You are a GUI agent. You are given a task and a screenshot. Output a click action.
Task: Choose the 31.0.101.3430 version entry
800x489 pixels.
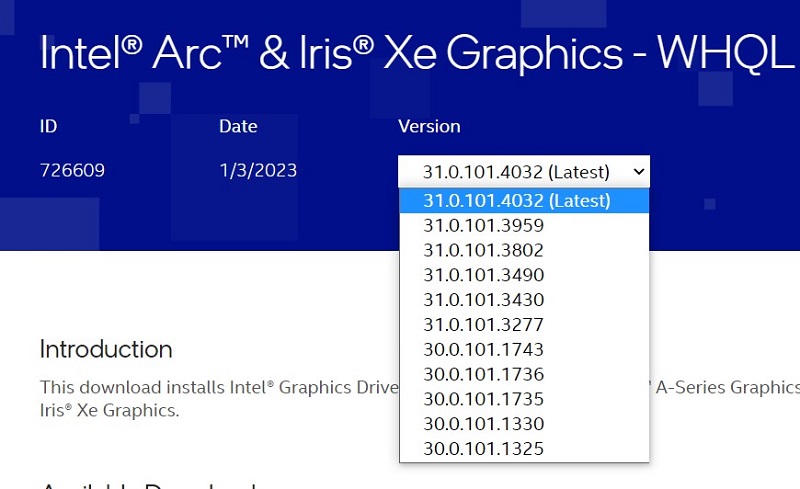pyautogui.click(x=483, y=300)
